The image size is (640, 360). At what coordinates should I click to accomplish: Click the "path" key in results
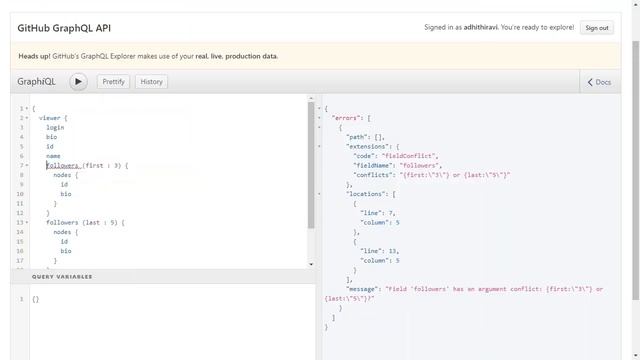click(x=357, y=137)
